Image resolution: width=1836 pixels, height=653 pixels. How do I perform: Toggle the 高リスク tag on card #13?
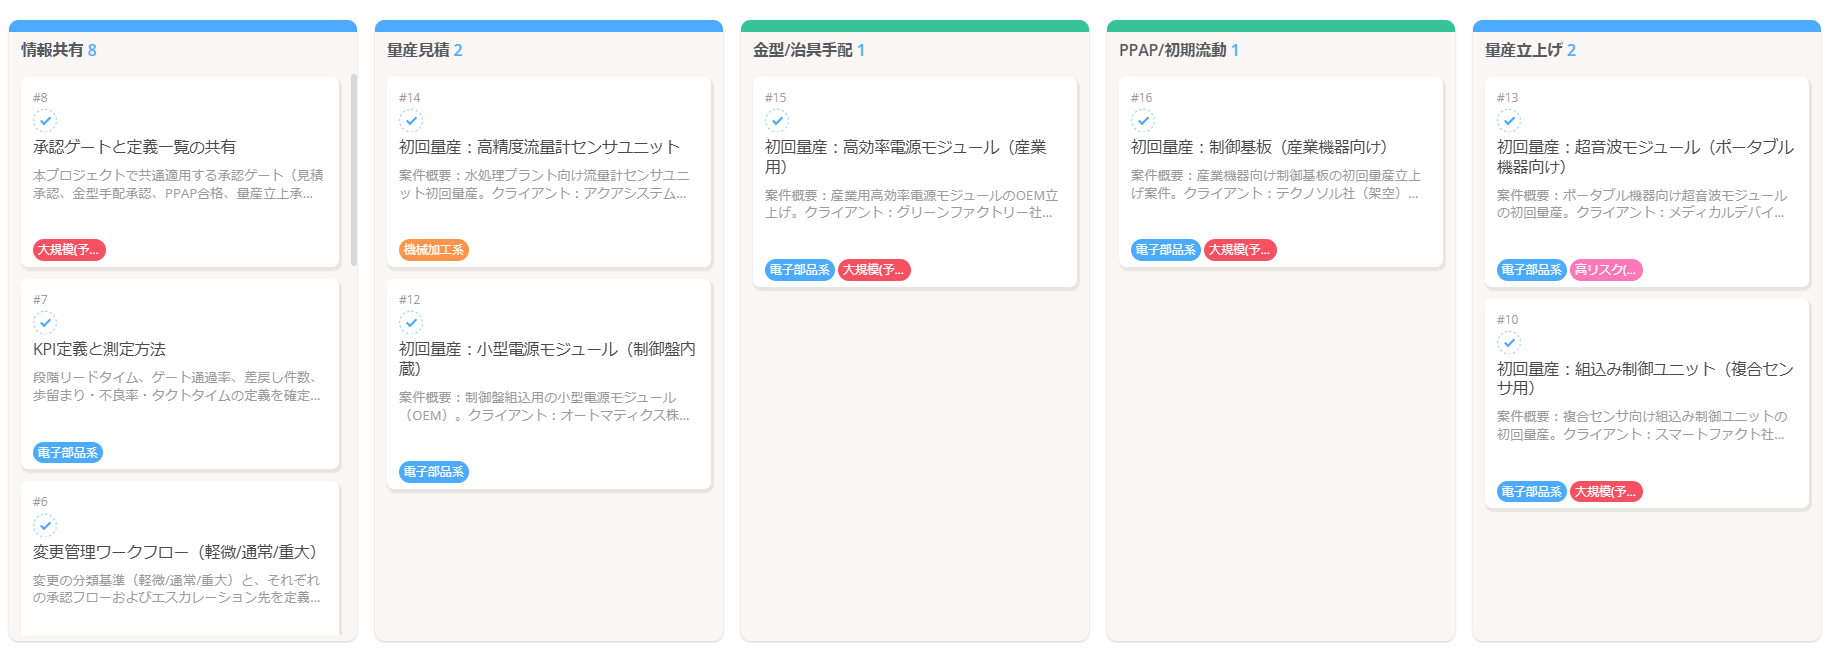[x=1605, y=270]
